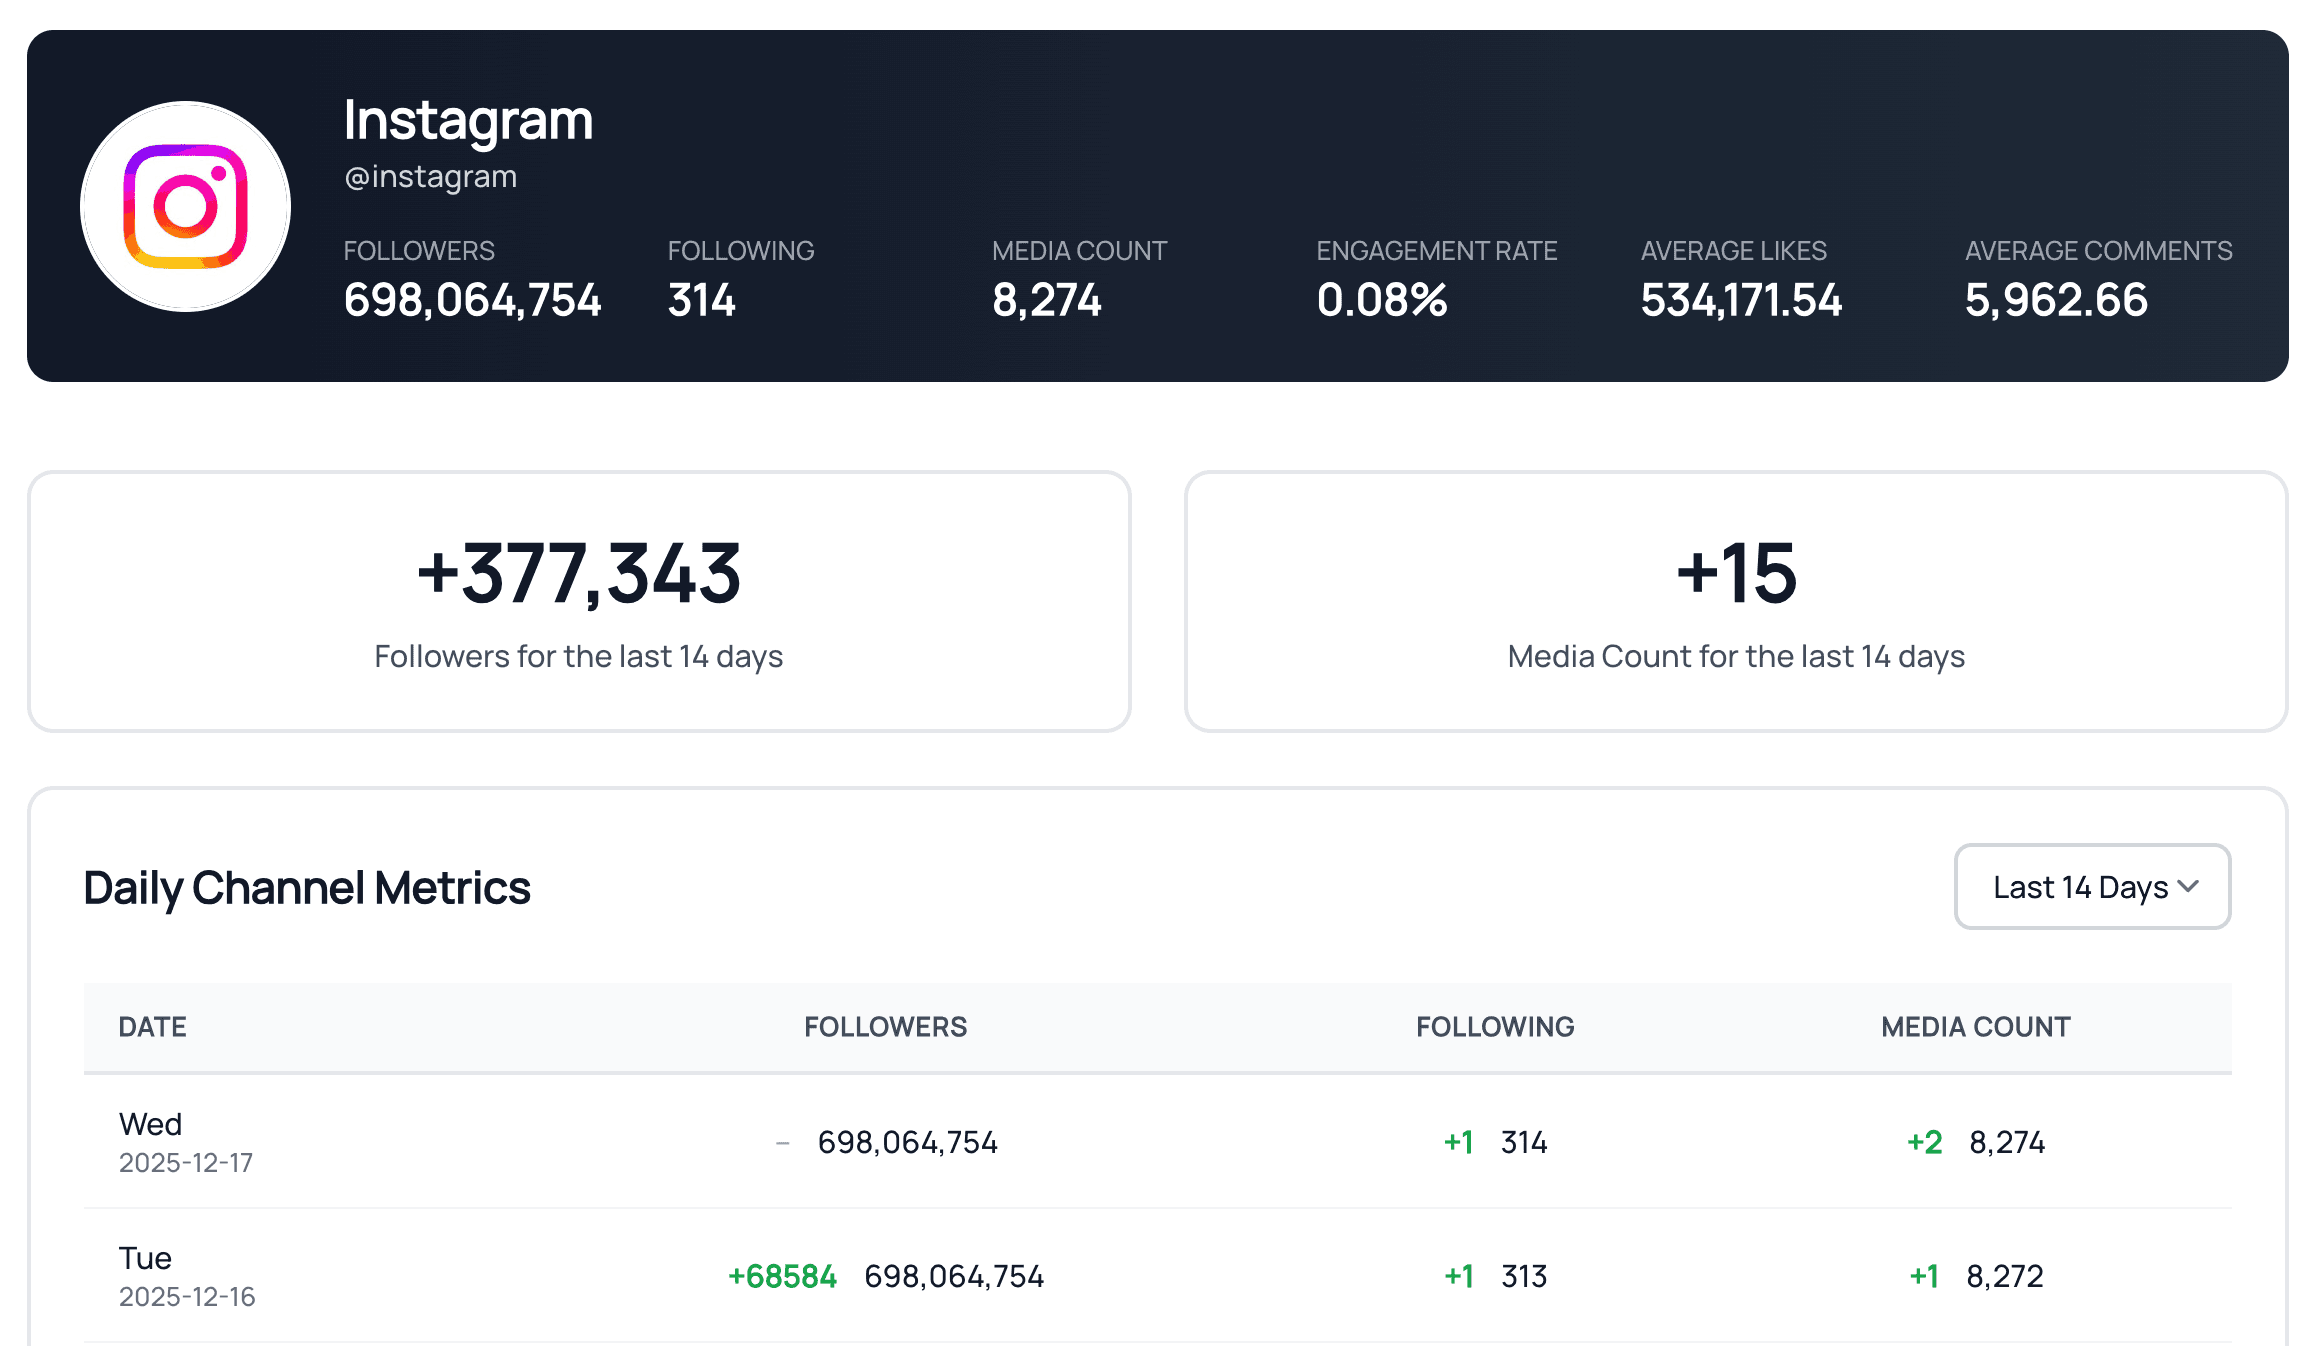
Task: Click the Daily Channel Metrics heading
Action: tap(307, 888)
